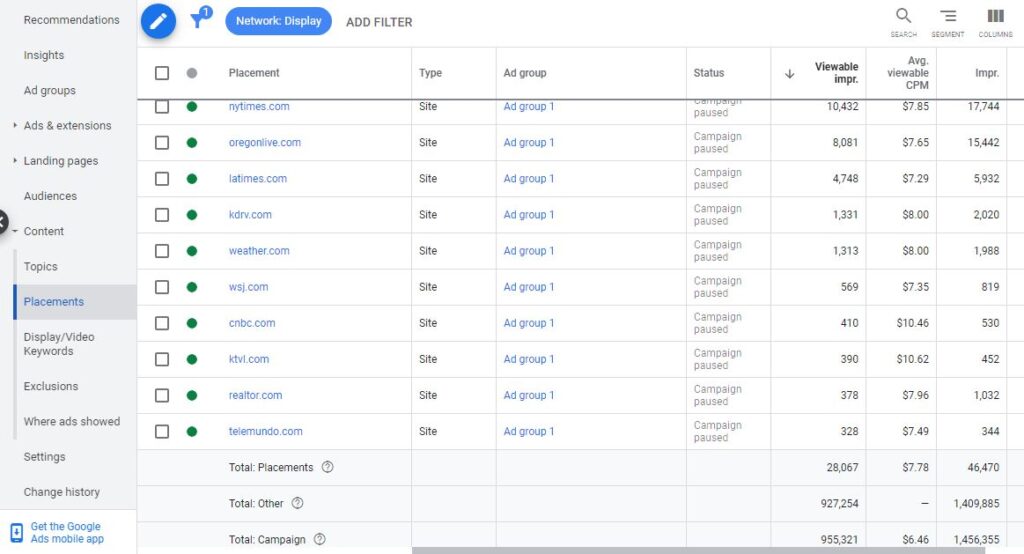
Task: Toggle the select-all checkbox in header
Action: (x=162, y=73)
